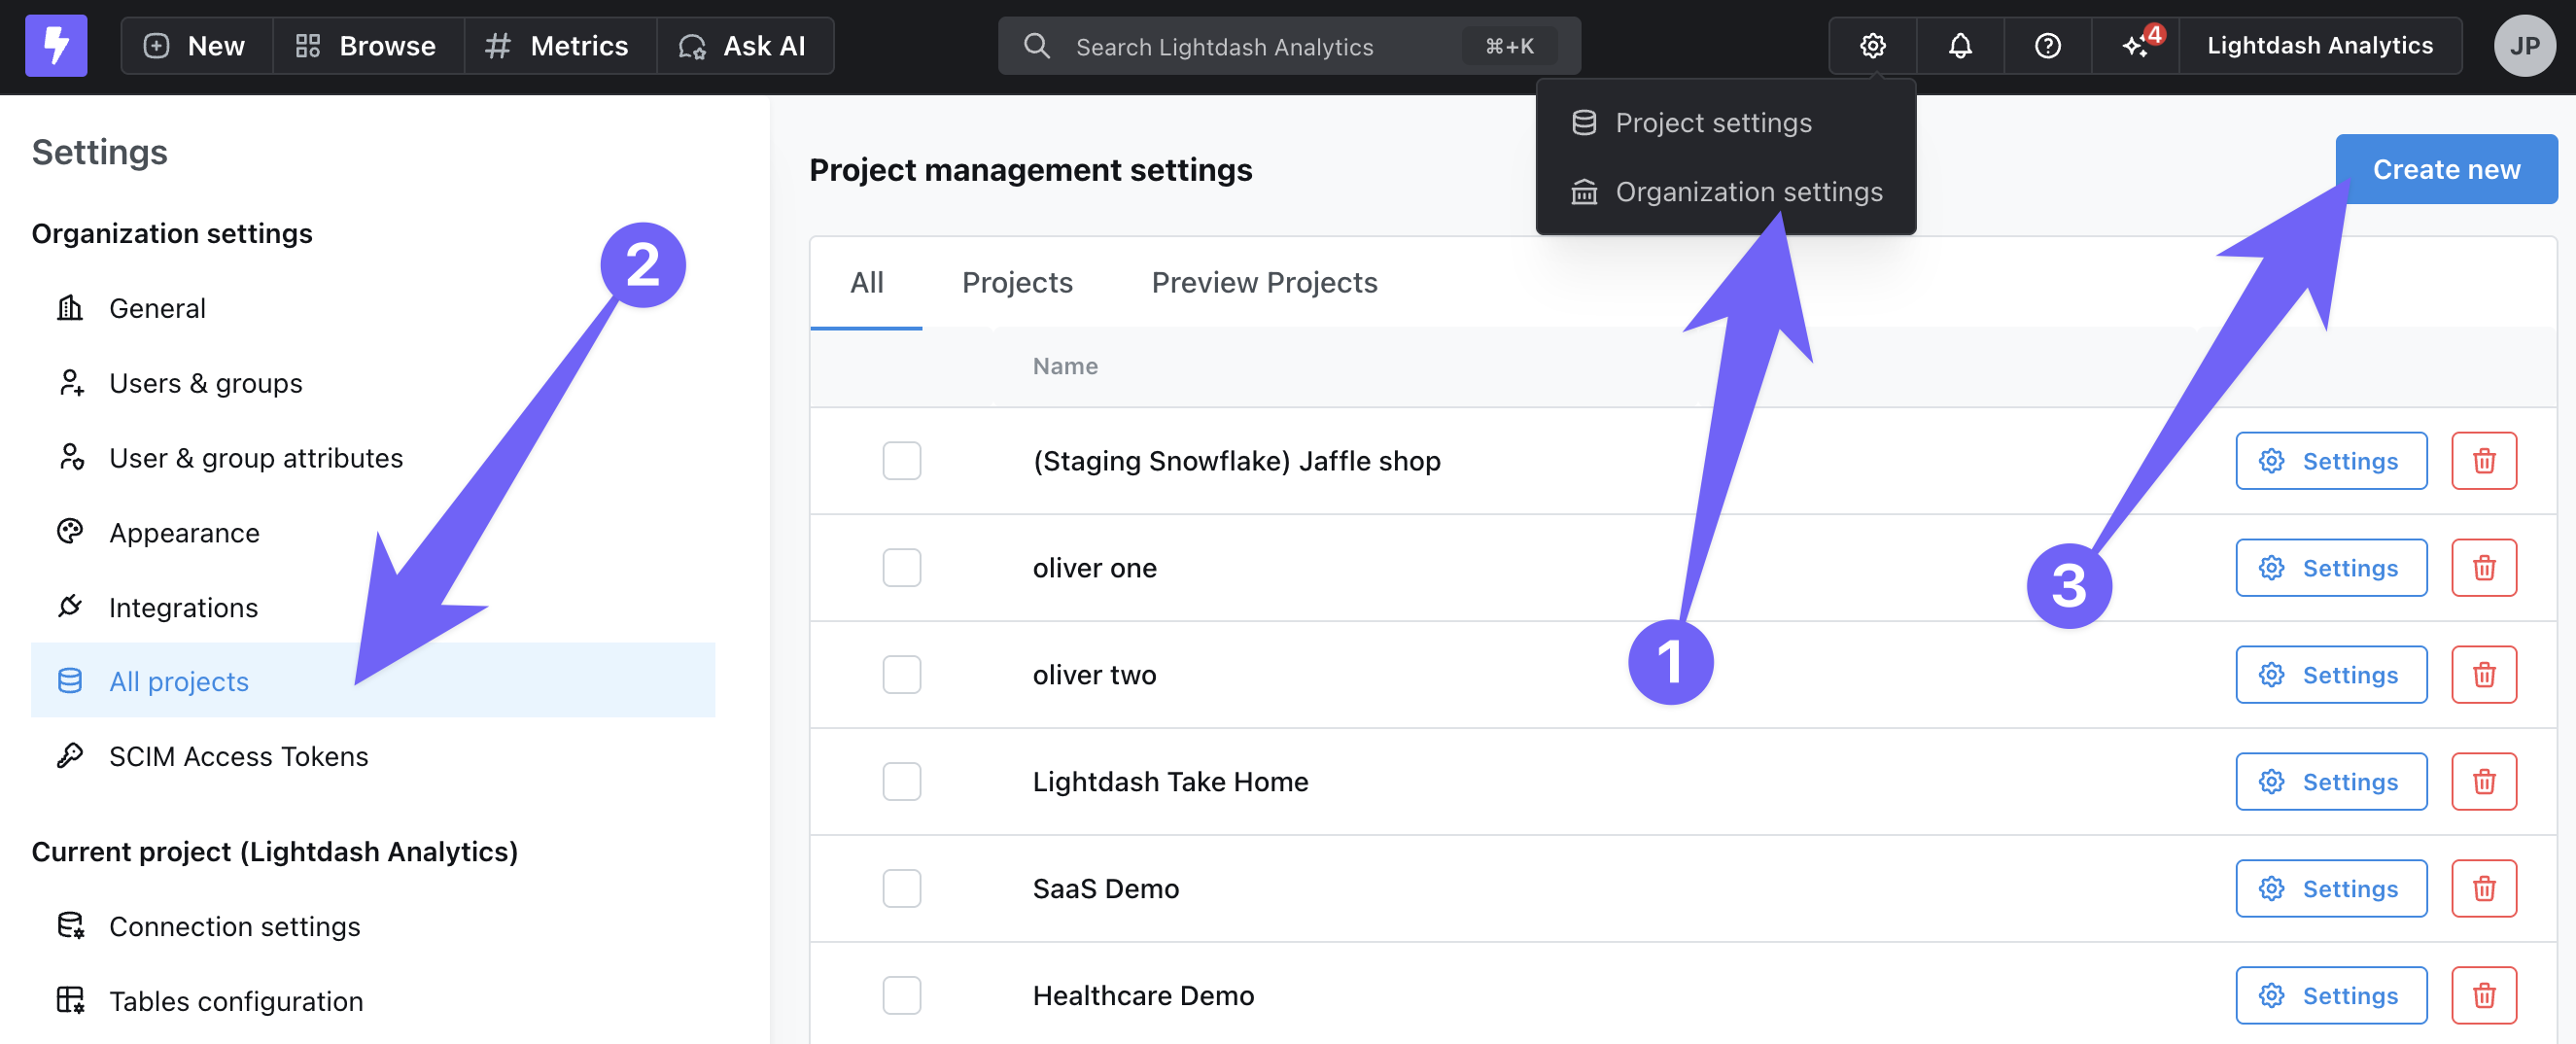This screenshot has height=1044, width=2576.
Task: Open the settings gear menu in navbar
Action: click(x=1872, y=46)
